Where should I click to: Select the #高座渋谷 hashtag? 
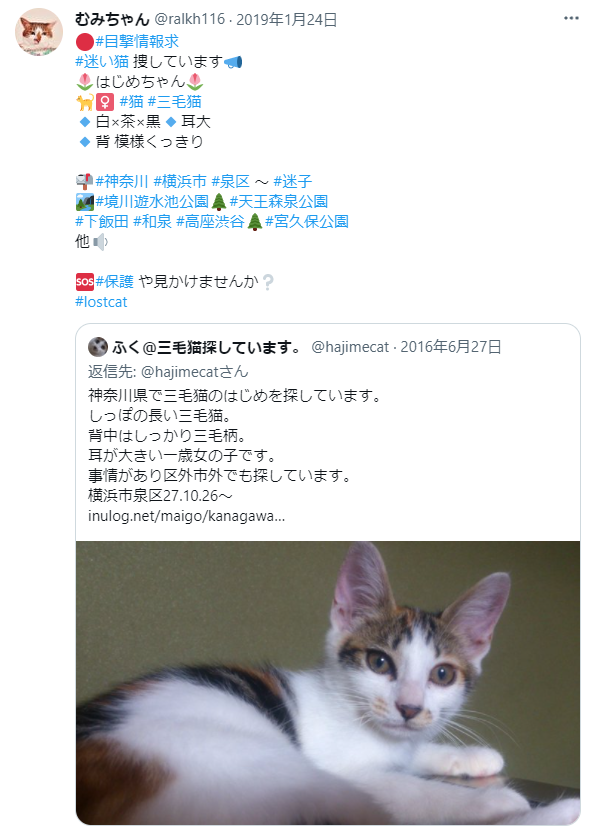(x=210, y=222)
